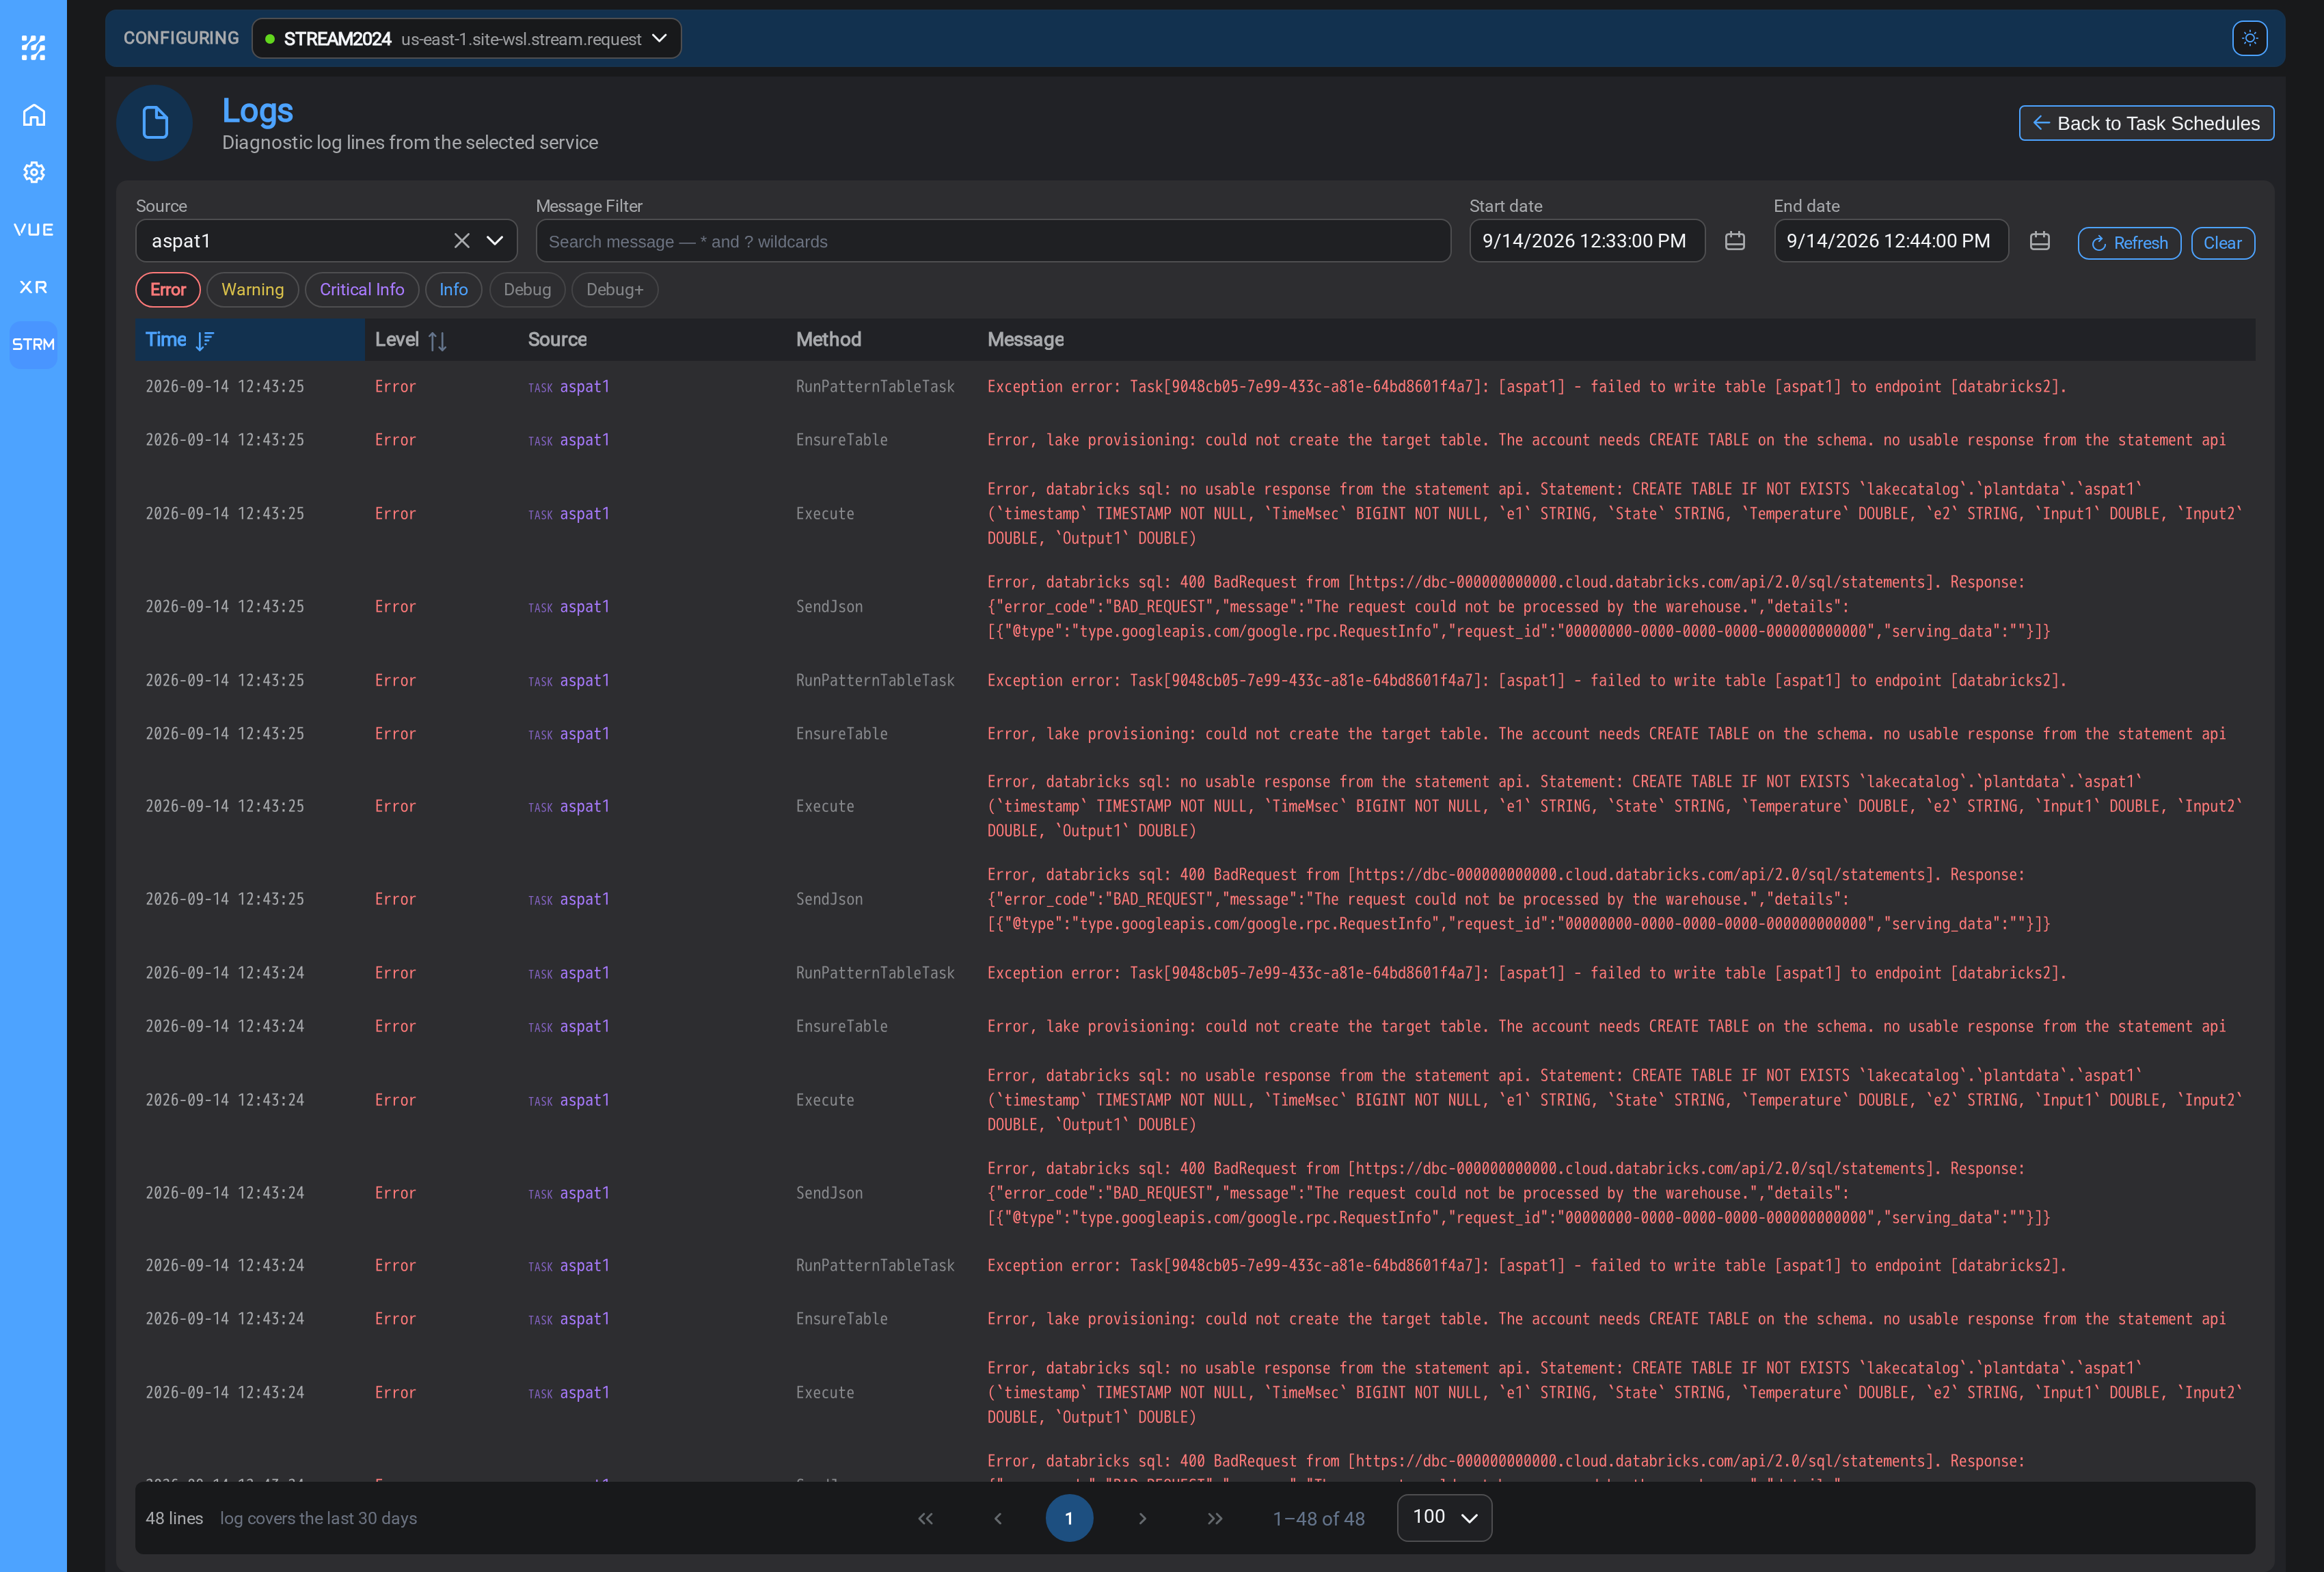Click the Level column header
Image resolution: width=2324 pixels, height=1572 pixels.
396,340
